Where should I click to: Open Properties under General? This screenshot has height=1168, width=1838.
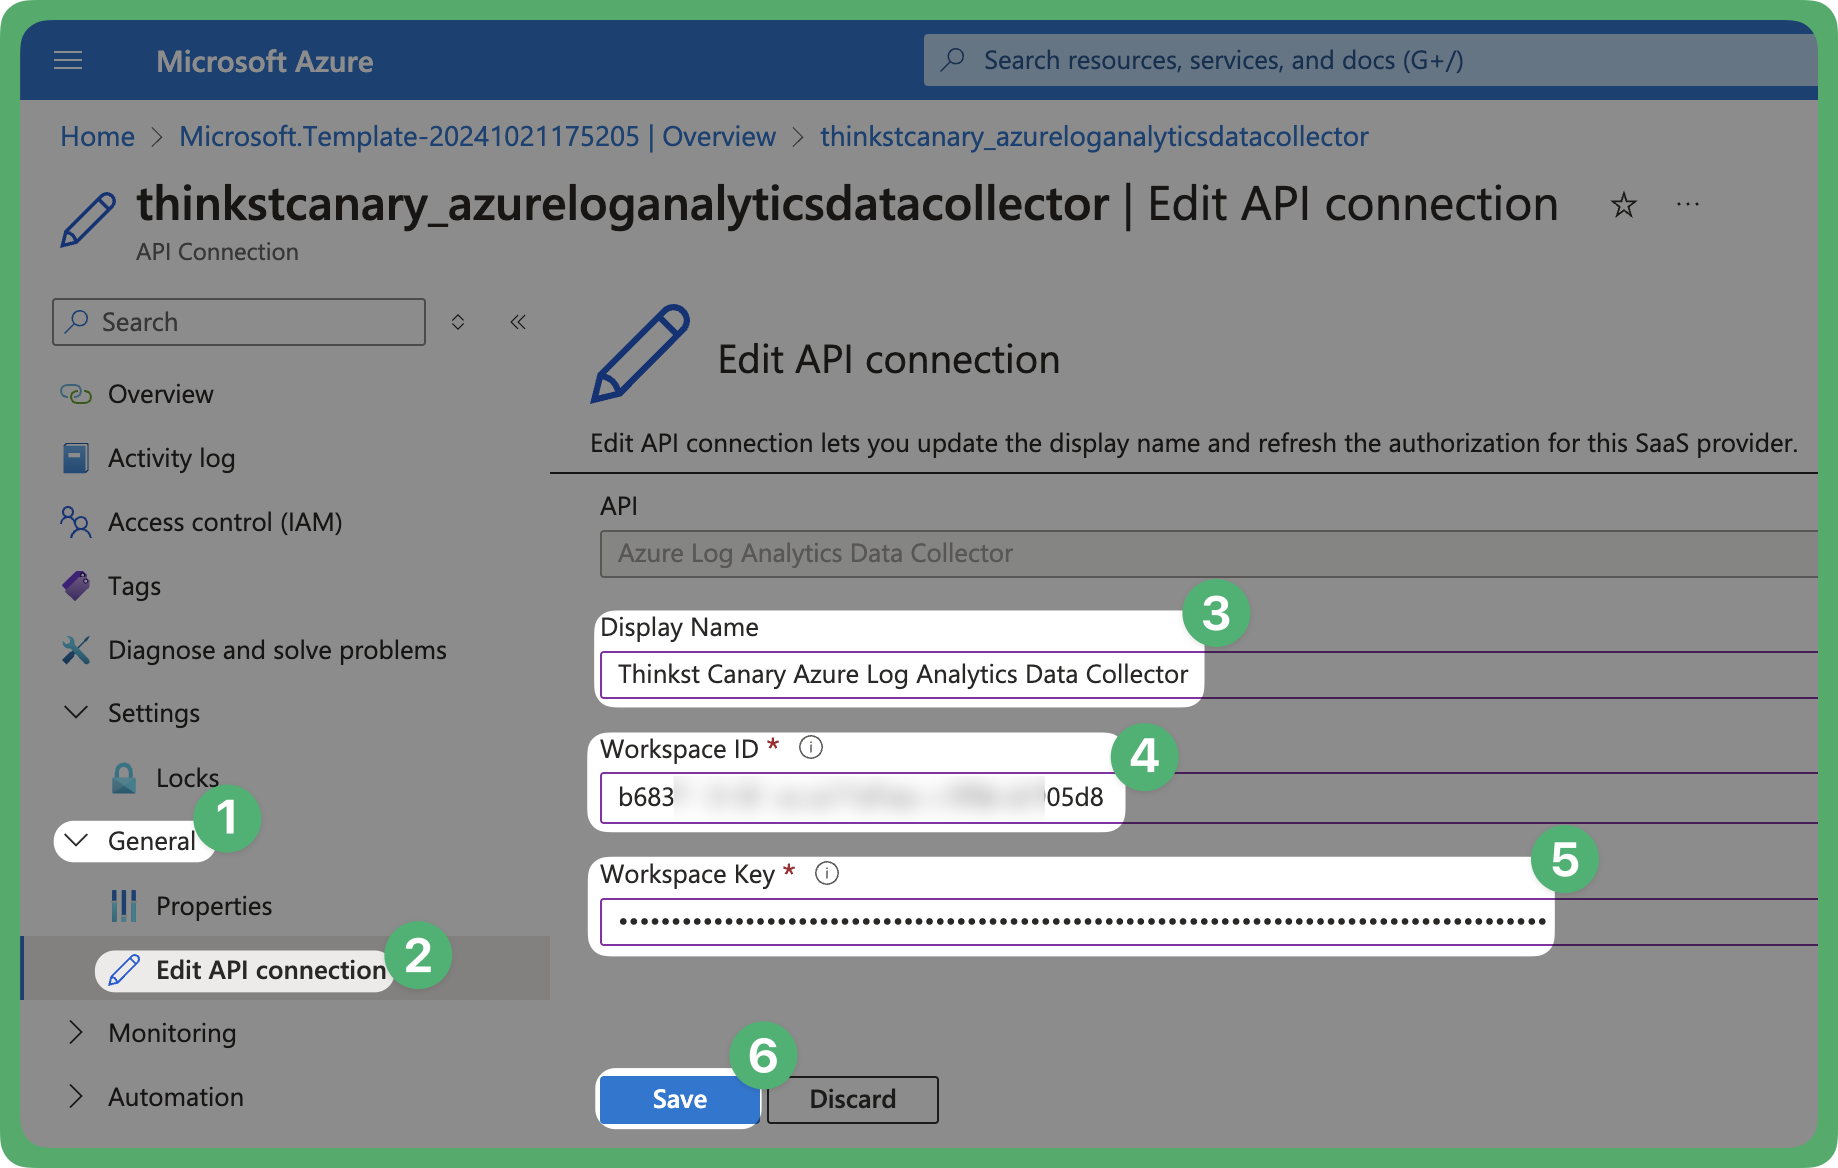click(214, 906)
